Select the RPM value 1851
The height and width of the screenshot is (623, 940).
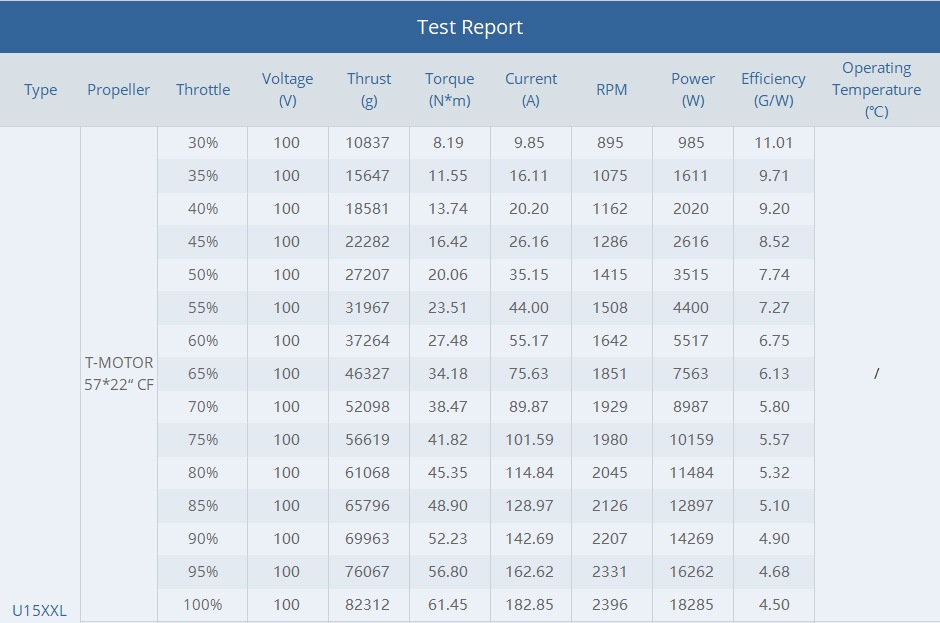coord(610,374)
